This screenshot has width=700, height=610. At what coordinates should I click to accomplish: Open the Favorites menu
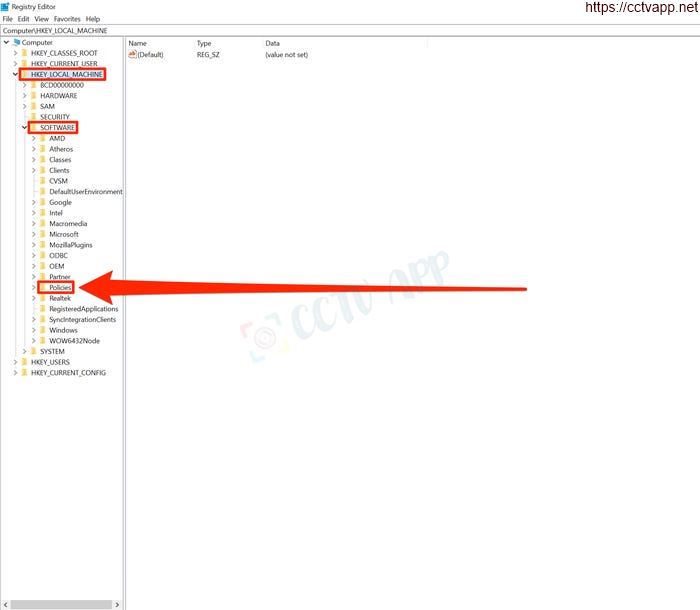(66, 19)
